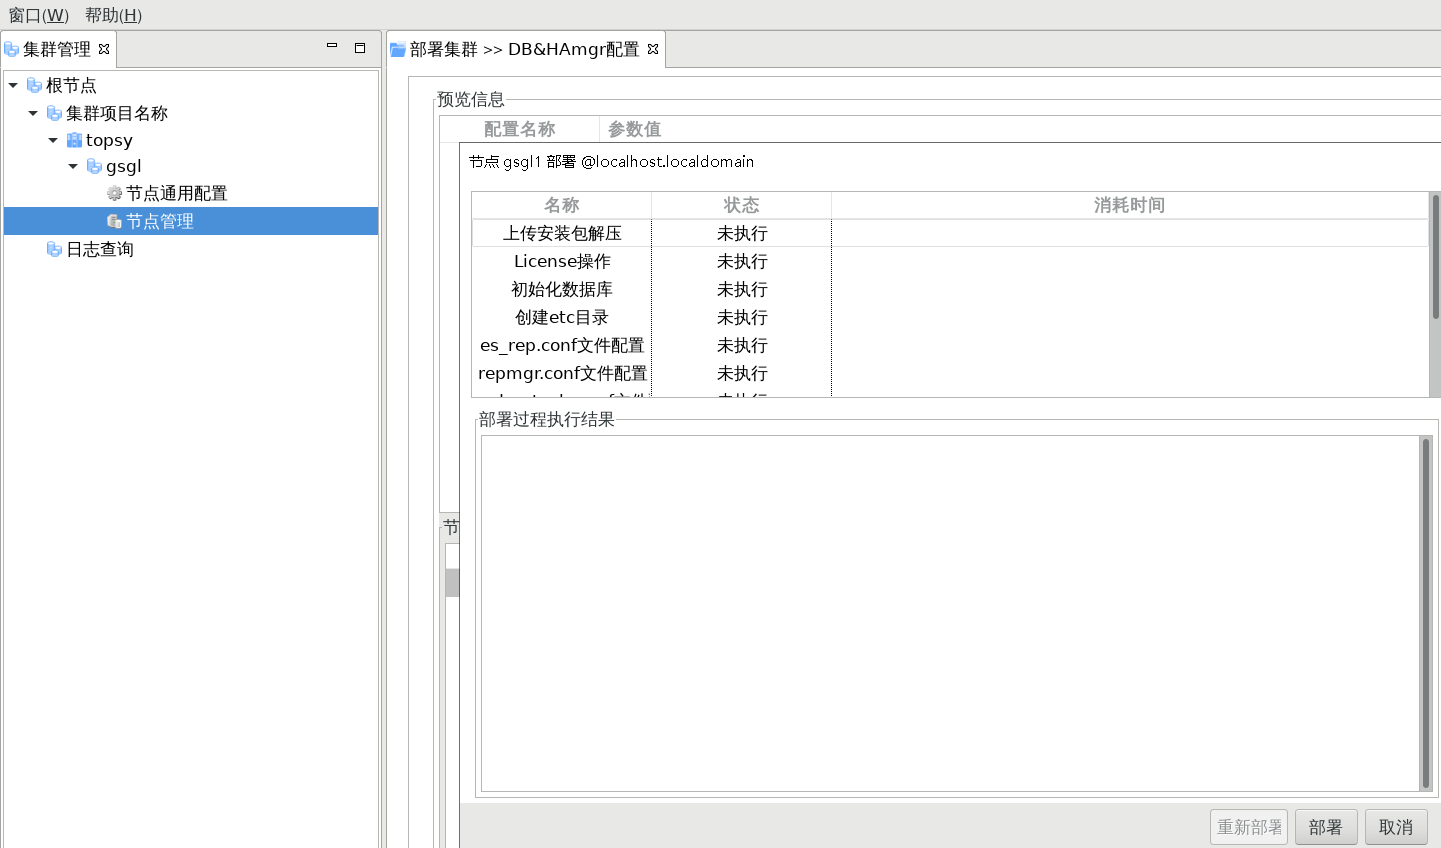Click the topsy cluster icon
The height and width of the screenshot is (848, 1441).
click(74, 140)
